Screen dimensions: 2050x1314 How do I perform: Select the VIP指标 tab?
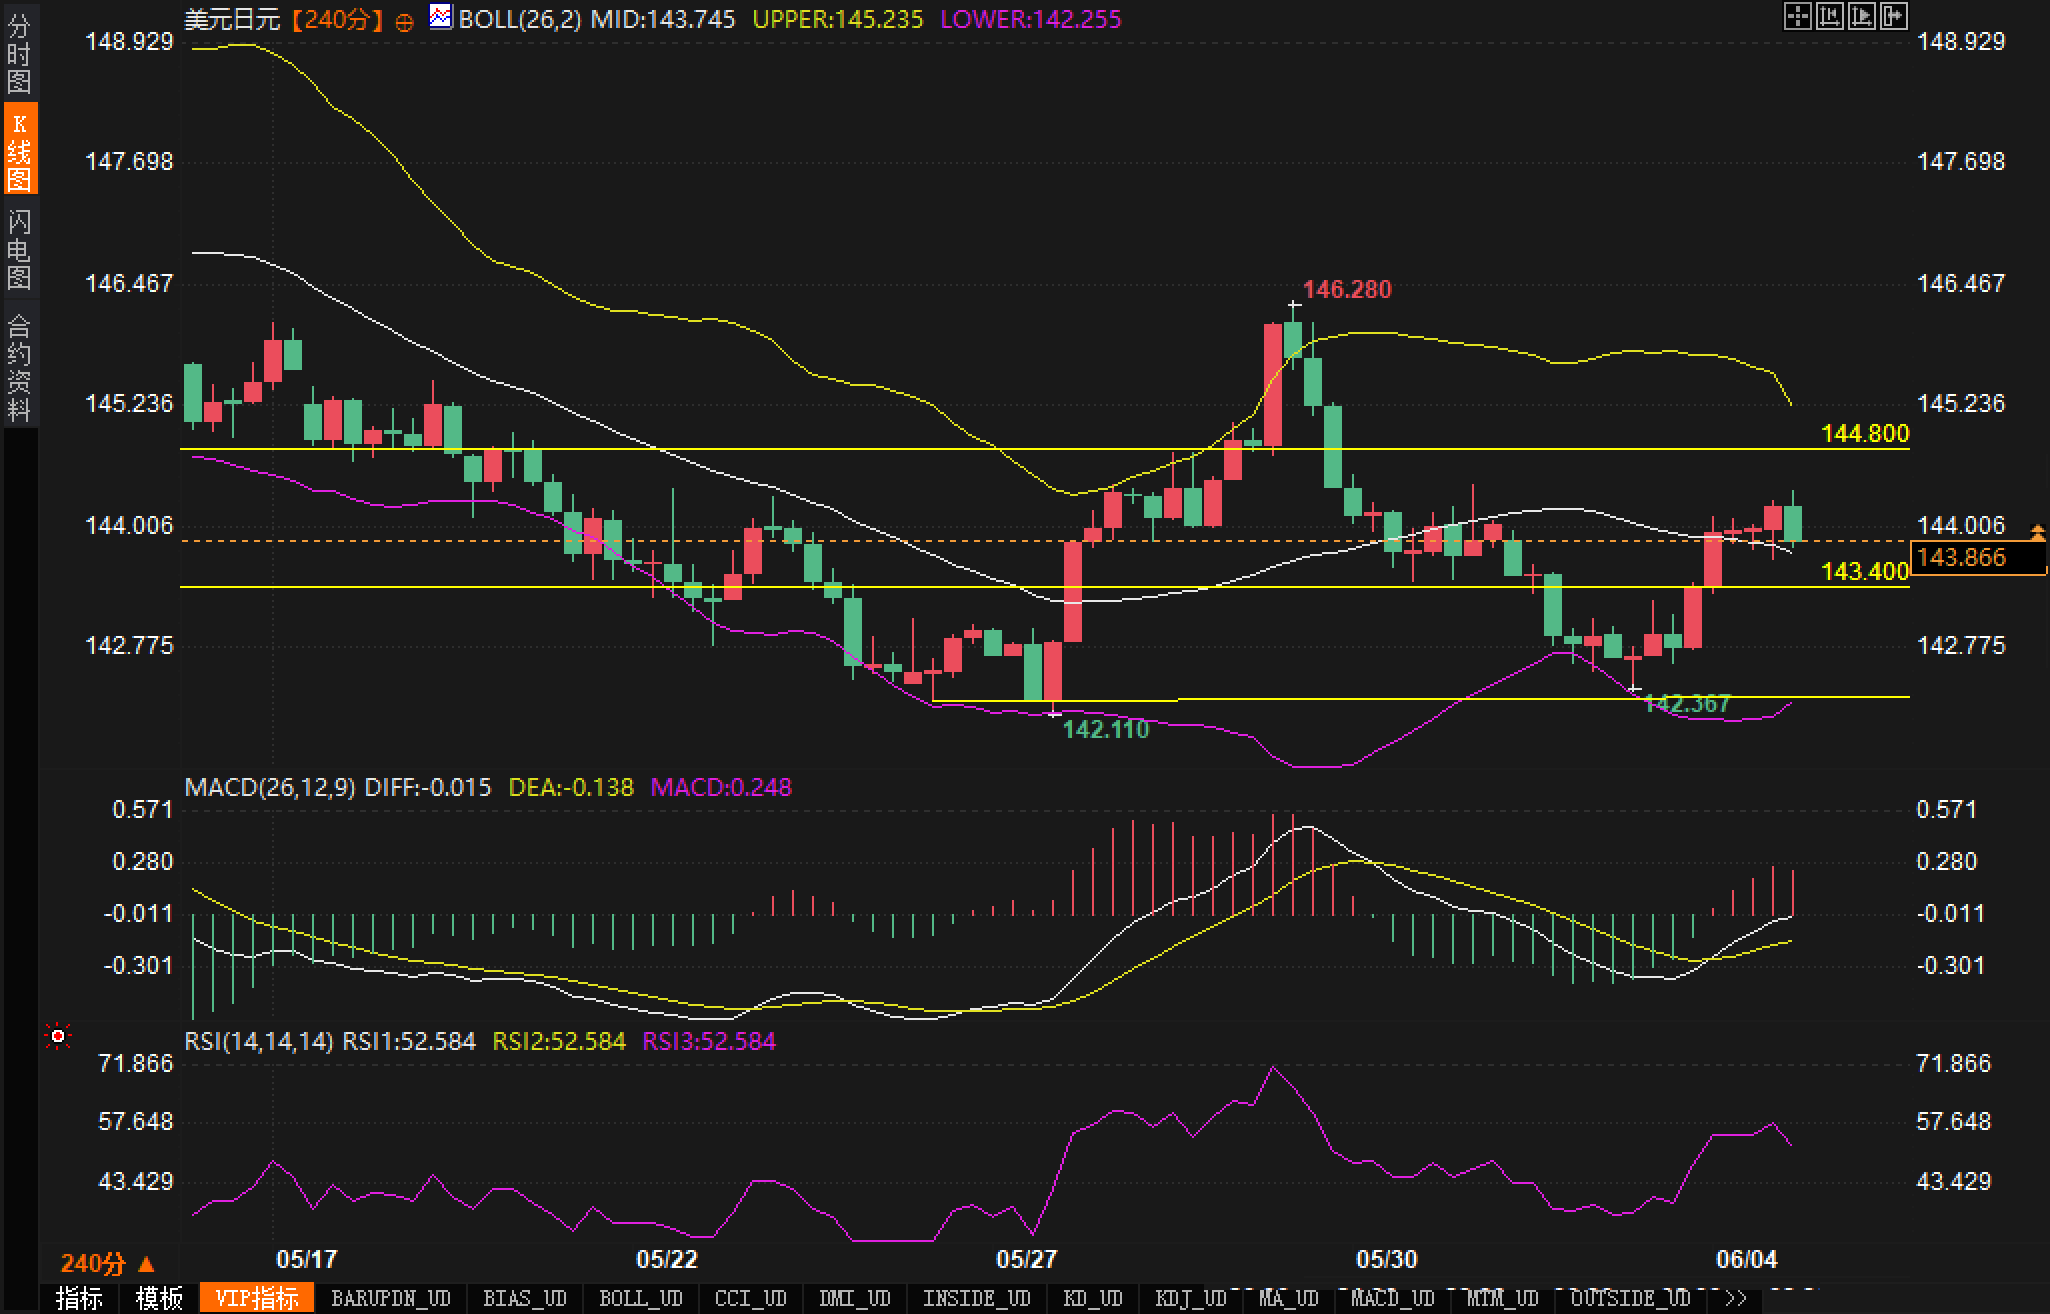[257, 1298]
